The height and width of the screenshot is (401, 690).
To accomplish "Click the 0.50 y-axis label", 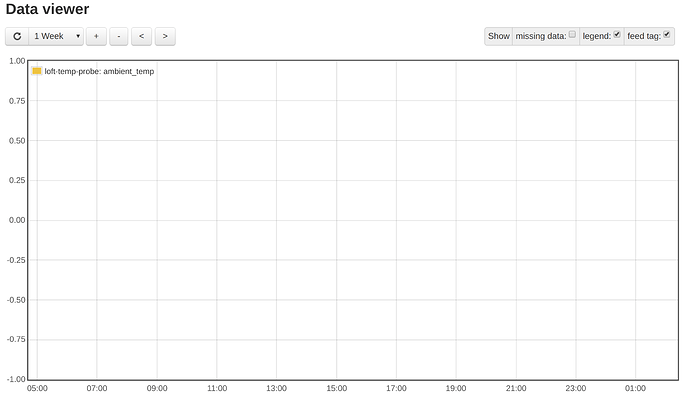I will [x=17, y=141].
